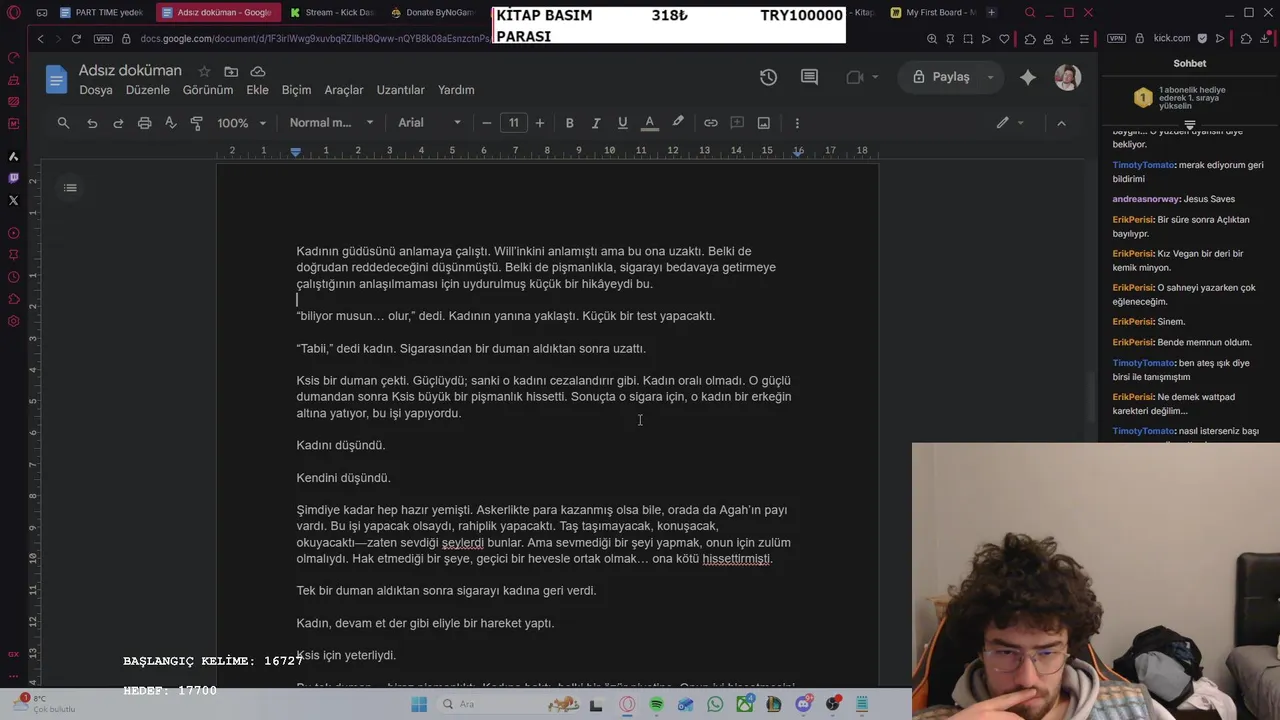The width and height of the screenshot is (1280, 720).
Task: Toggle bold formatting
Action: tap(569, 123)
